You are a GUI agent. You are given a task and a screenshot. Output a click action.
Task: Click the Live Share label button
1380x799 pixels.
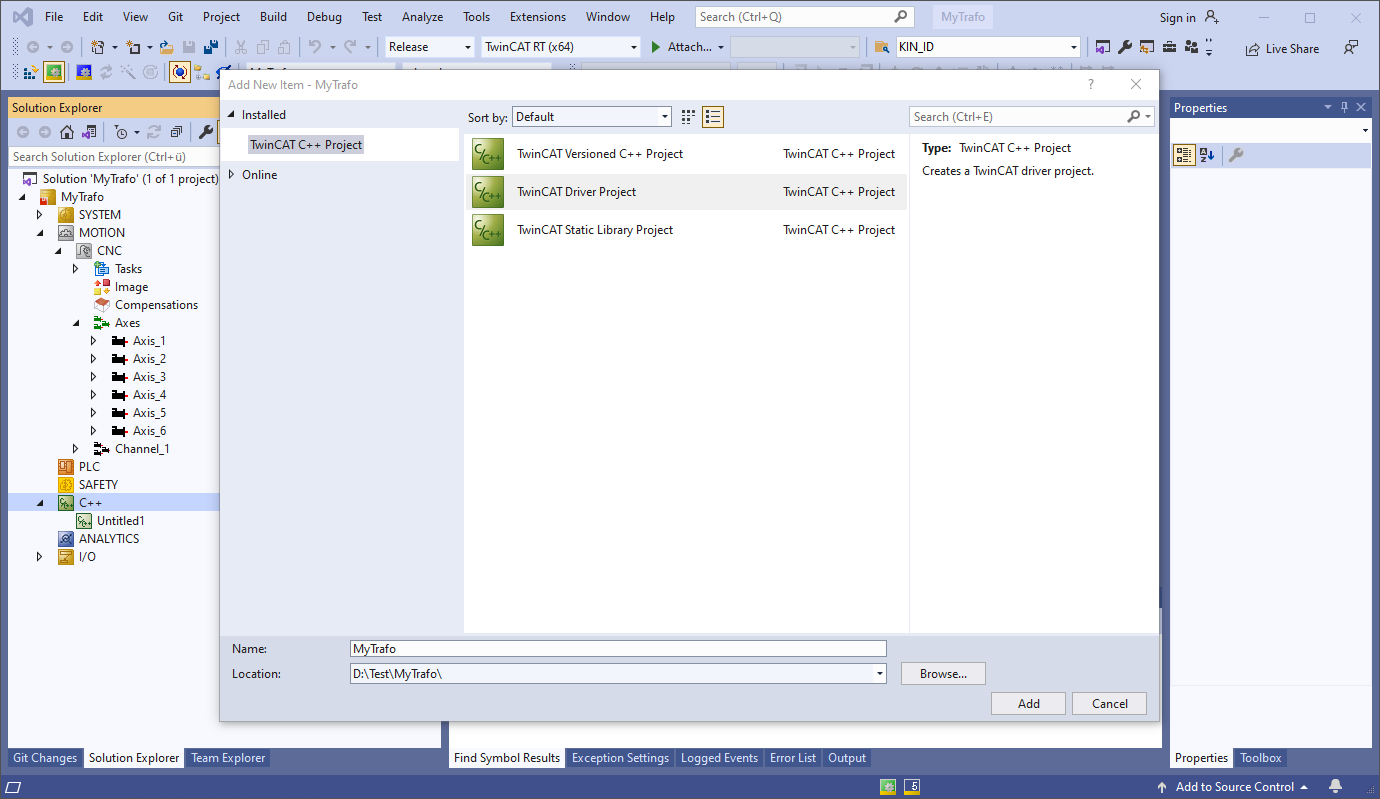1292,49
